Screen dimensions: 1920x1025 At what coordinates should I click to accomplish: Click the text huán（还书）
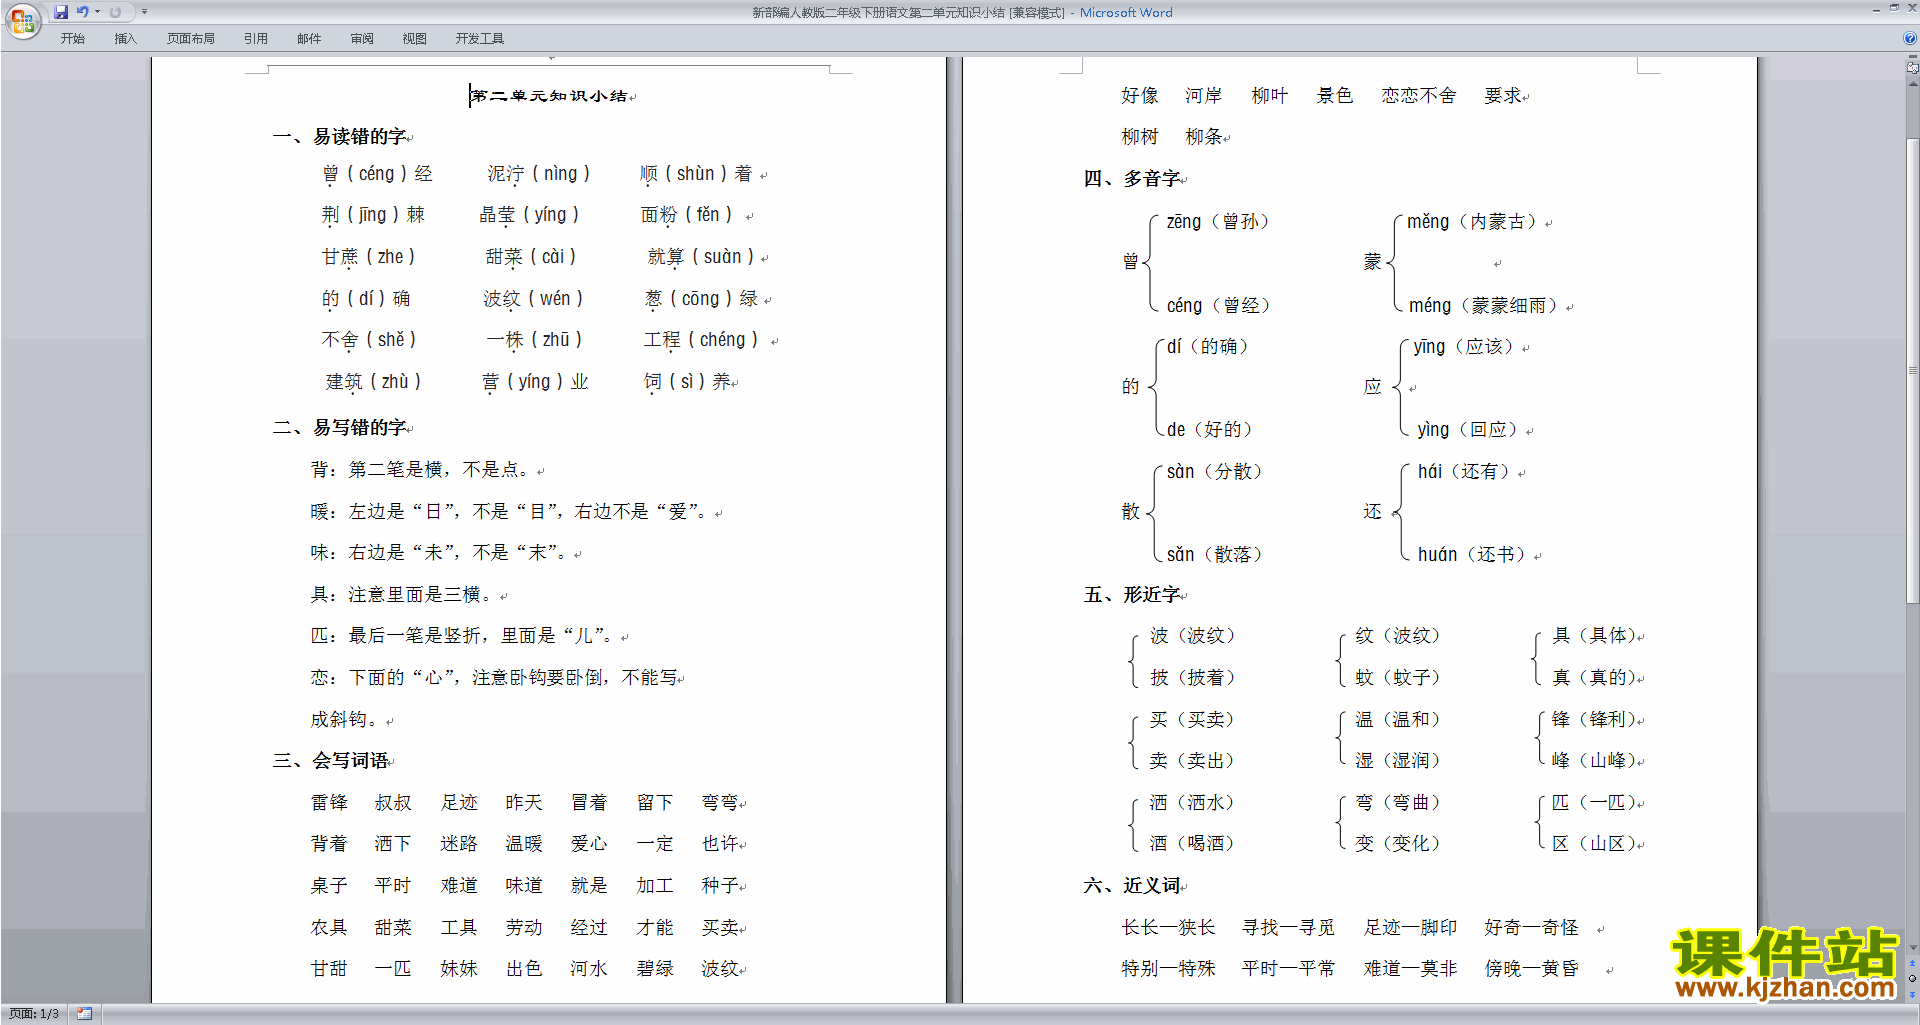(x=1471, y=555)
